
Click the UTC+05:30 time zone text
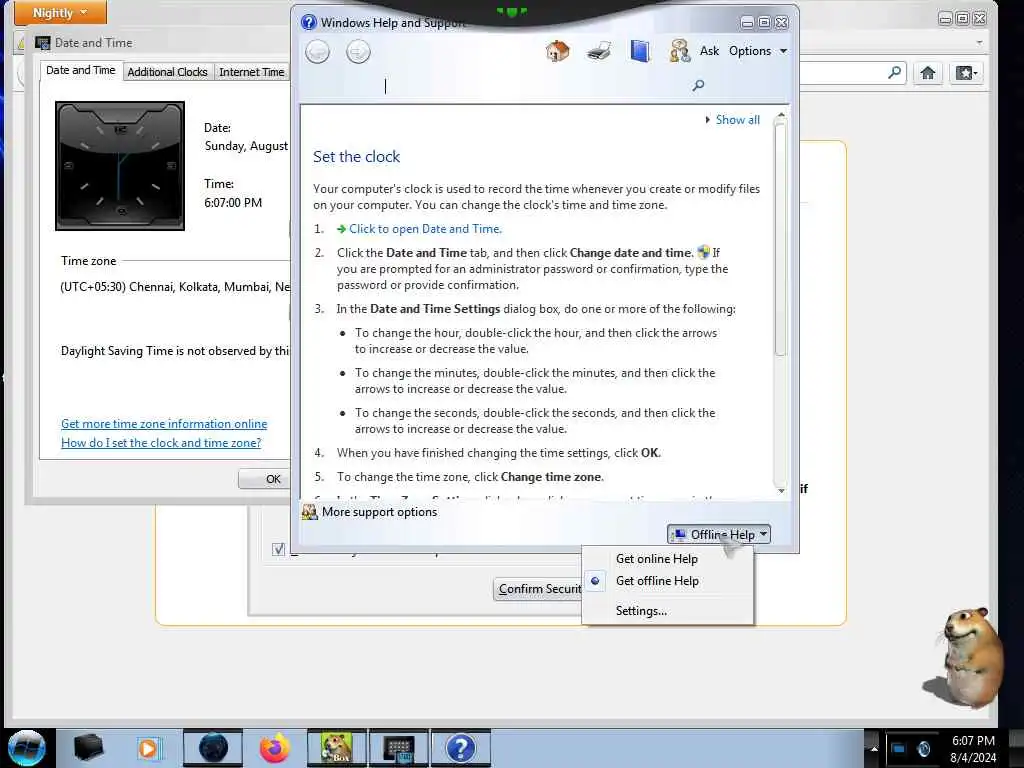point(175,287)
